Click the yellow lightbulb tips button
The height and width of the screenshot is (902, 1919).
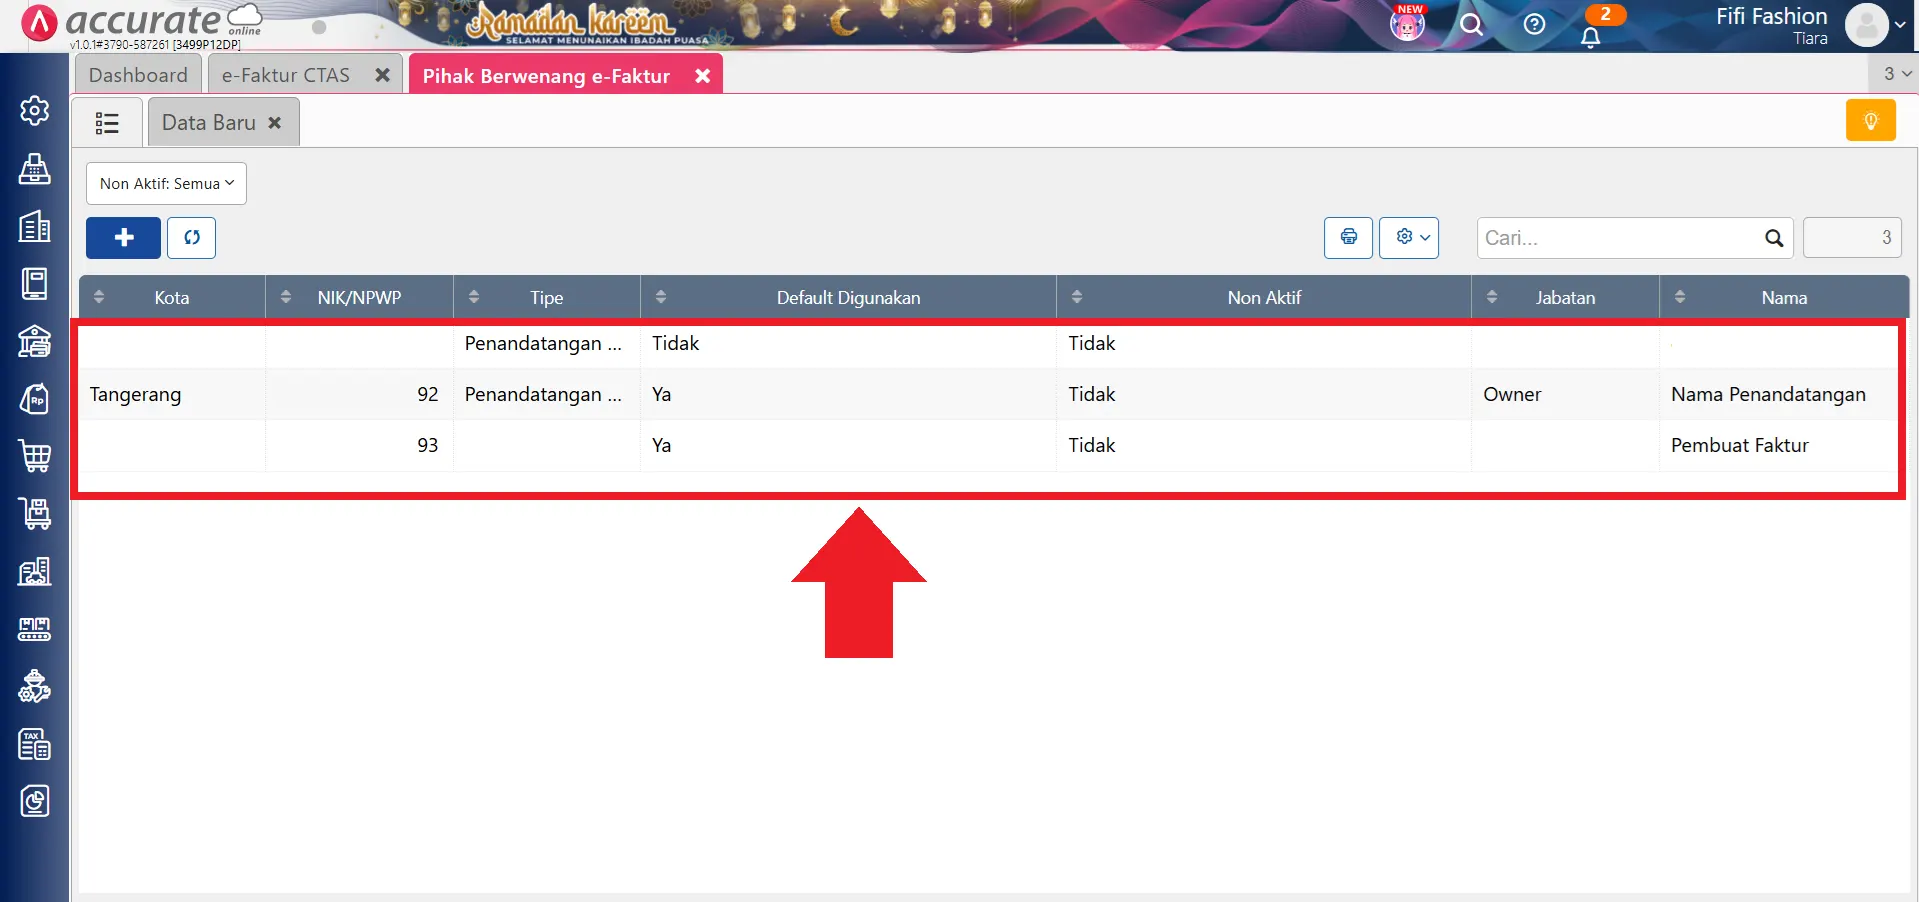pos(1870,121)
